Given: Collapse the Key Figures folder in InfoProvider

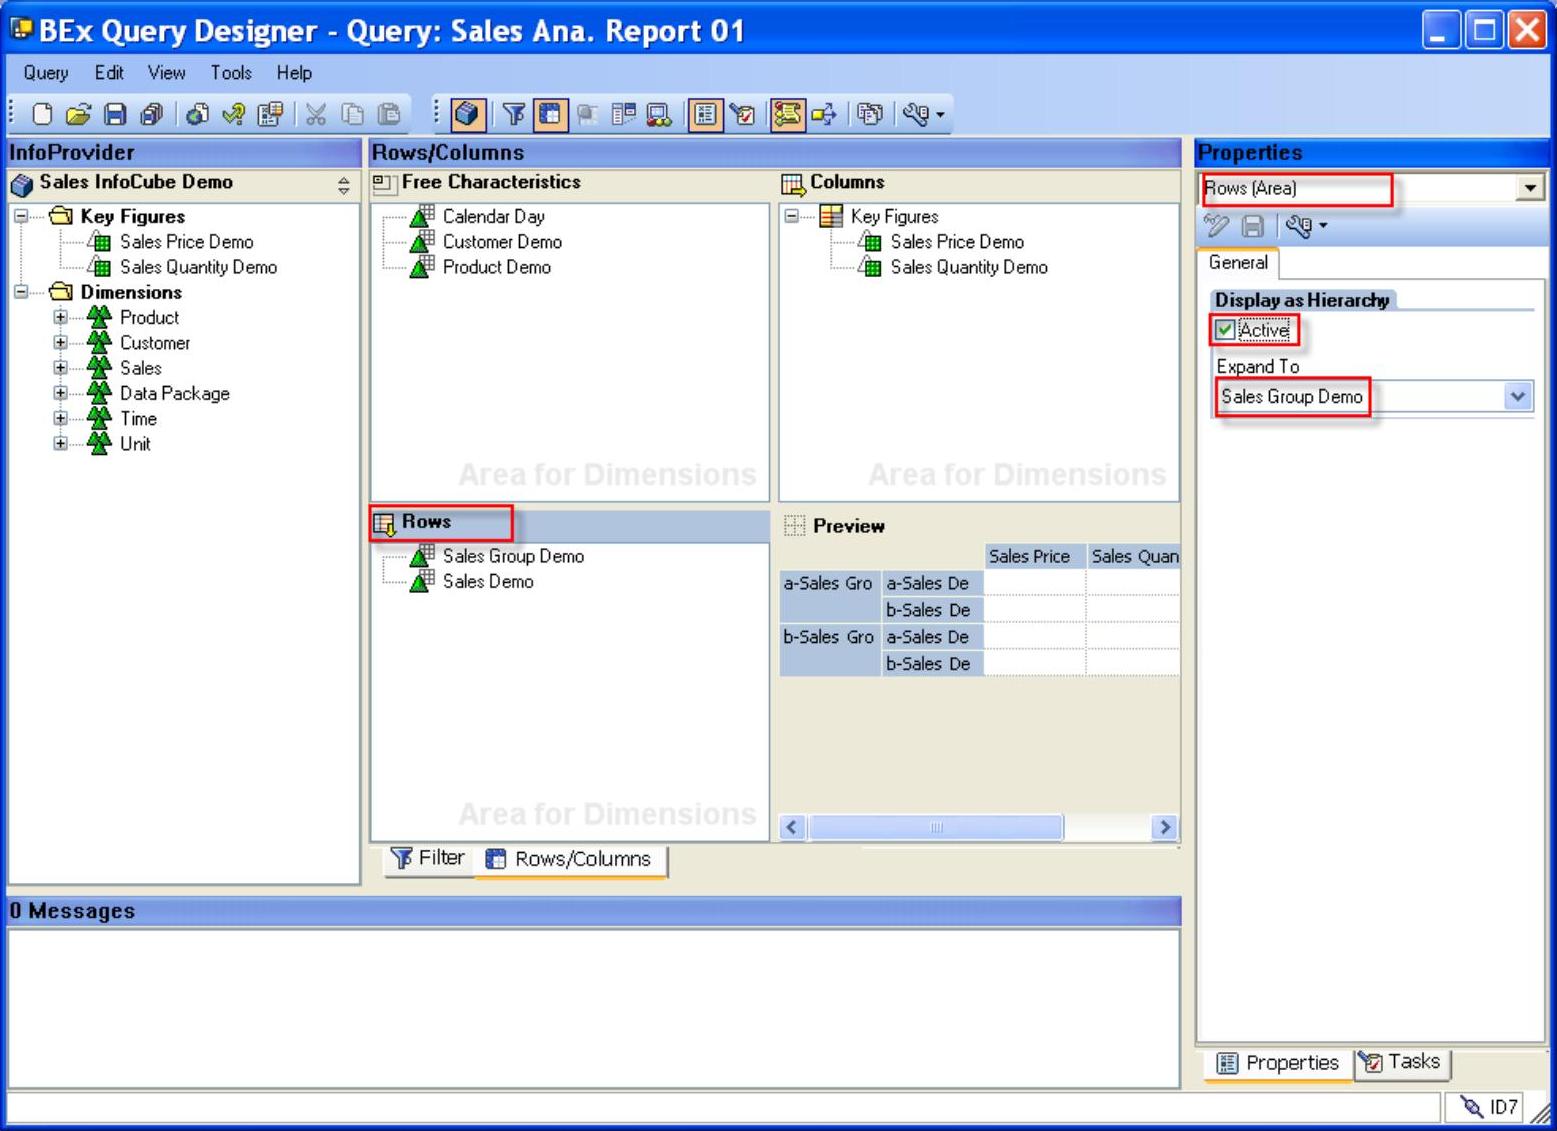Looking at the screenshot, I should point(21,216).
